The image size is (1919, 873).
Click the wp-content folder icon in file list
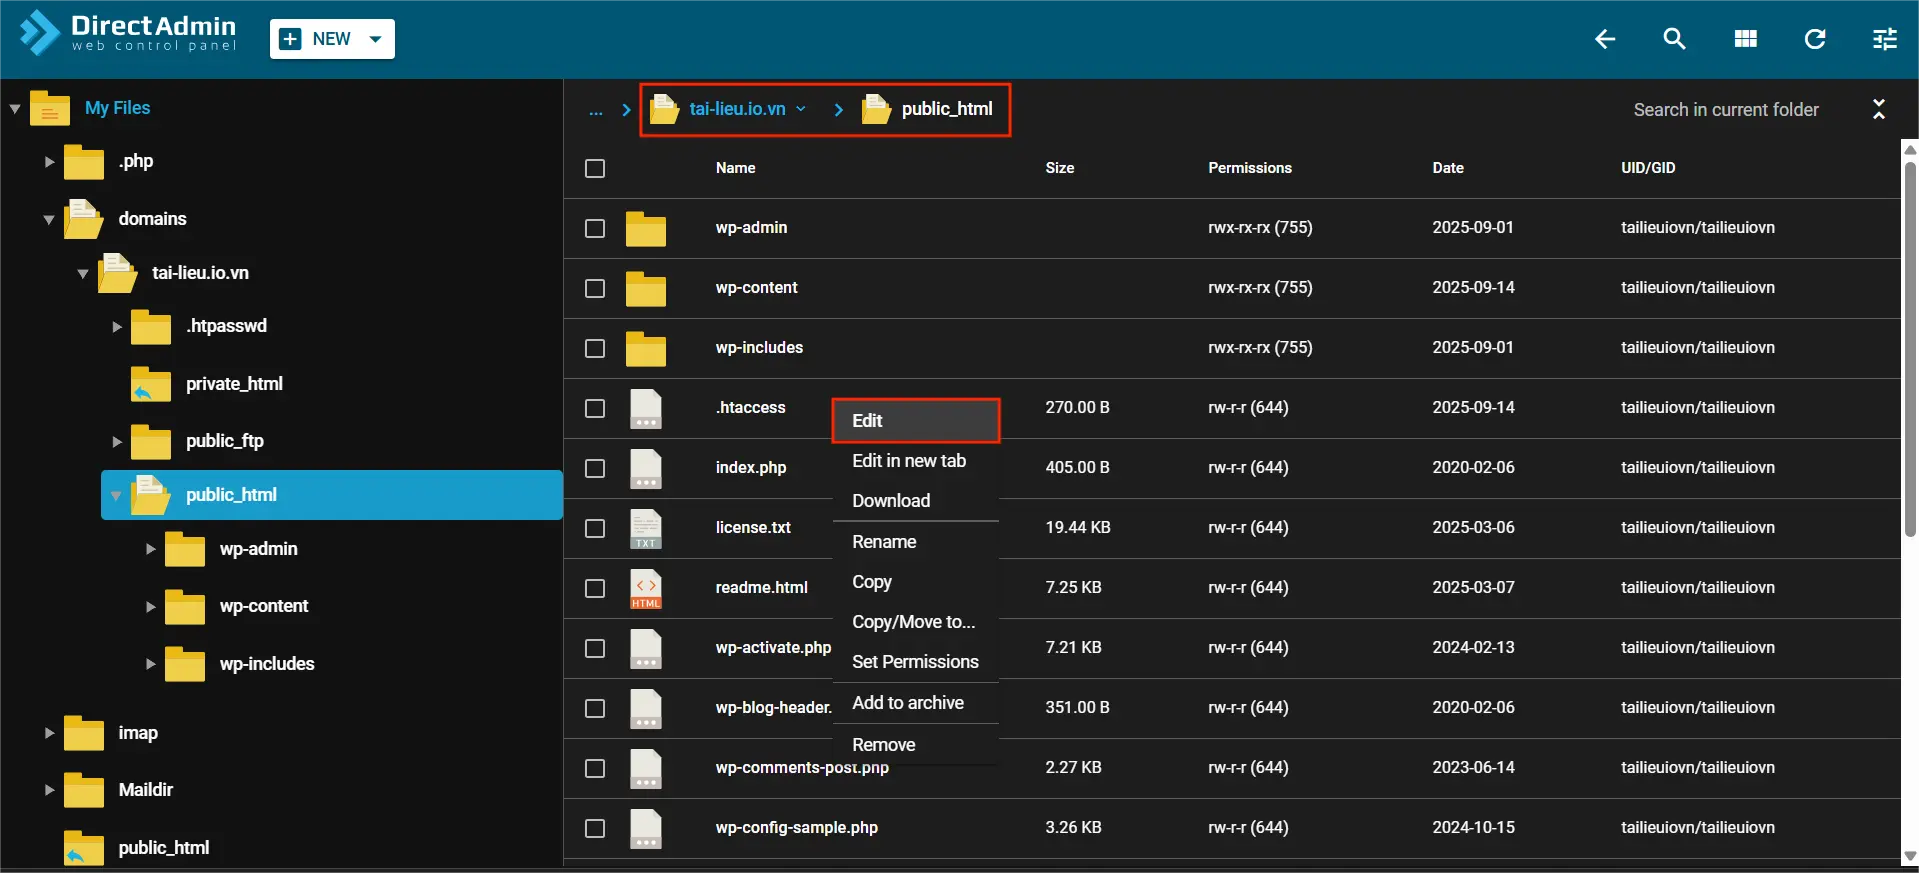[x=646, y=289]
